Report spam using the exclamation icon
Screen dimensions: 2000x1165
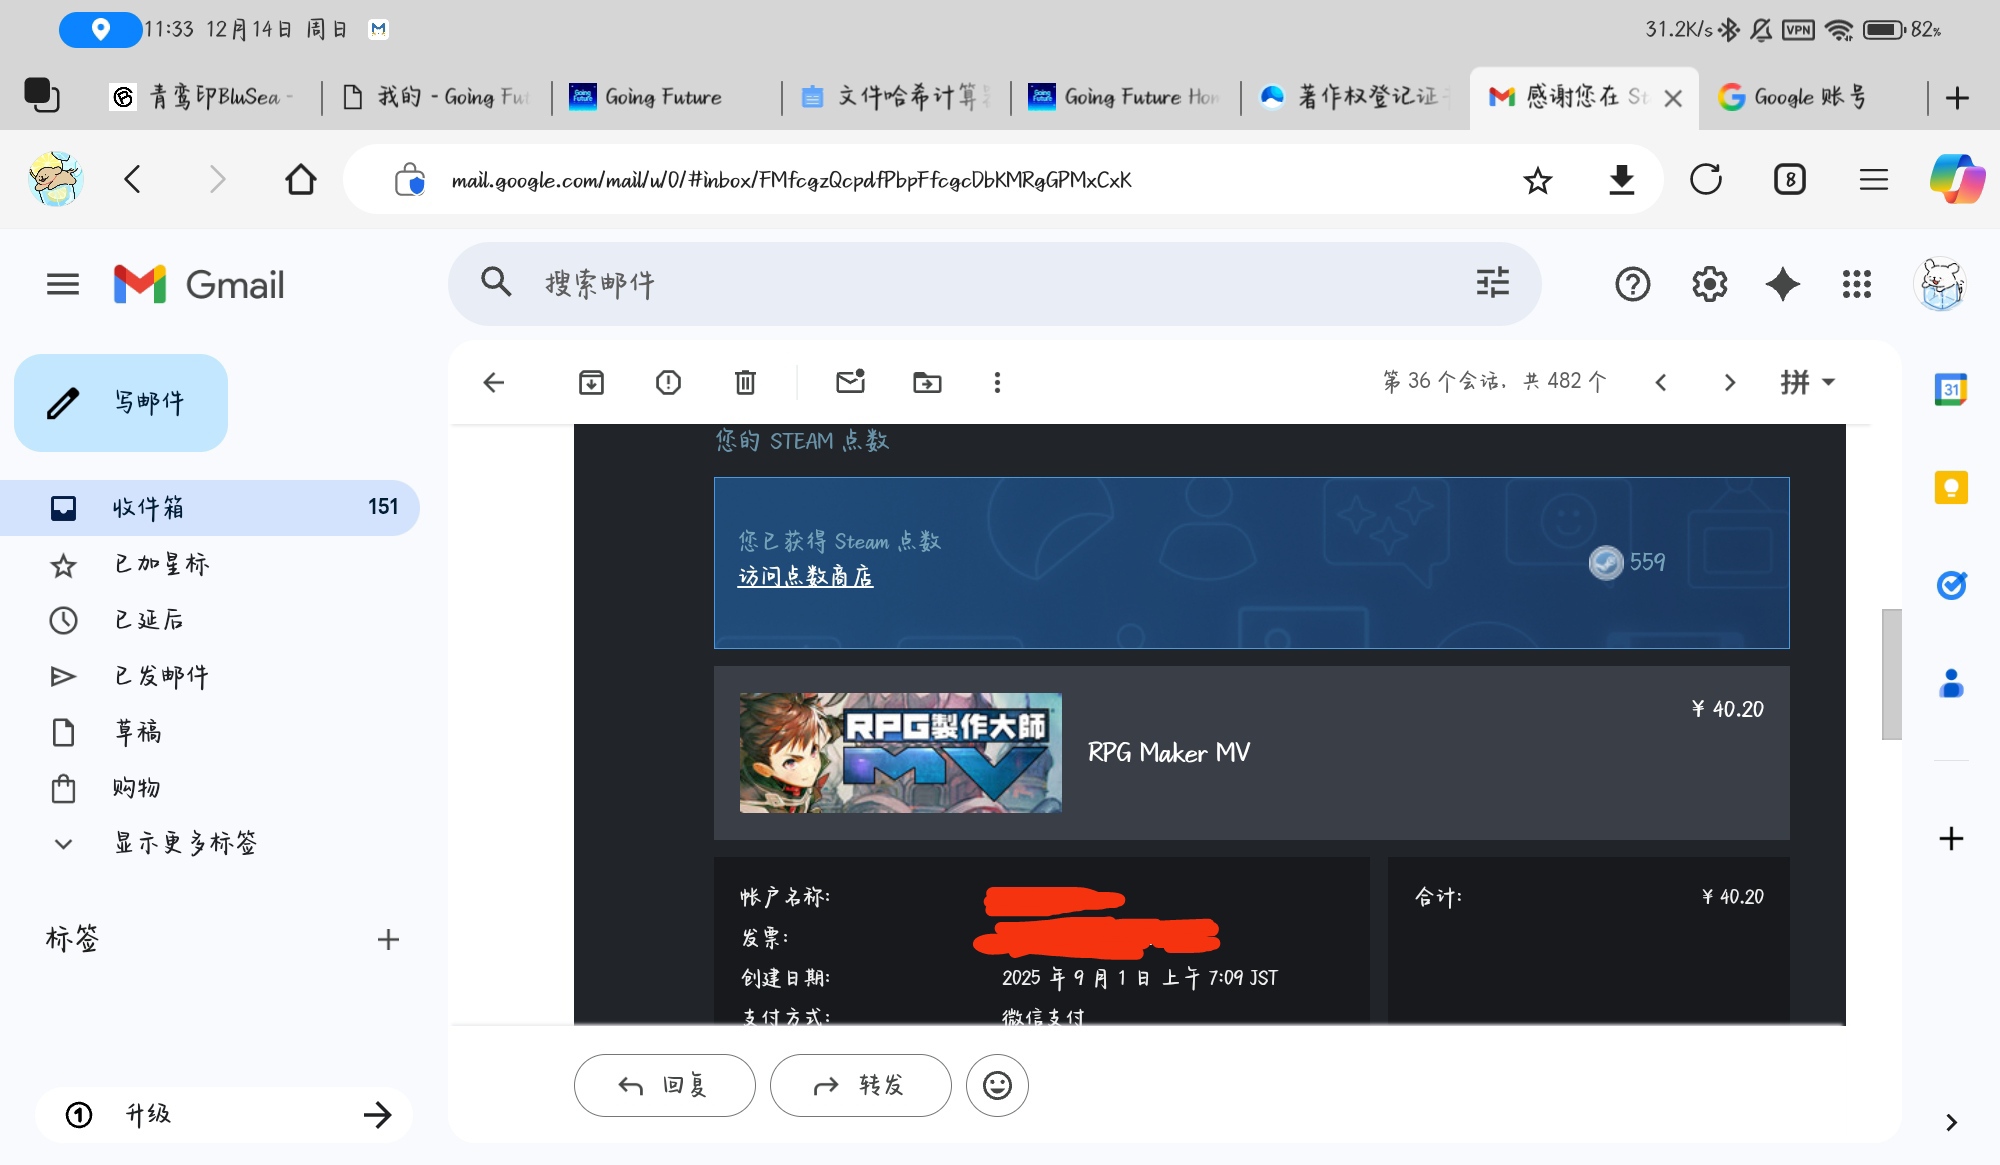pos(668,382)
